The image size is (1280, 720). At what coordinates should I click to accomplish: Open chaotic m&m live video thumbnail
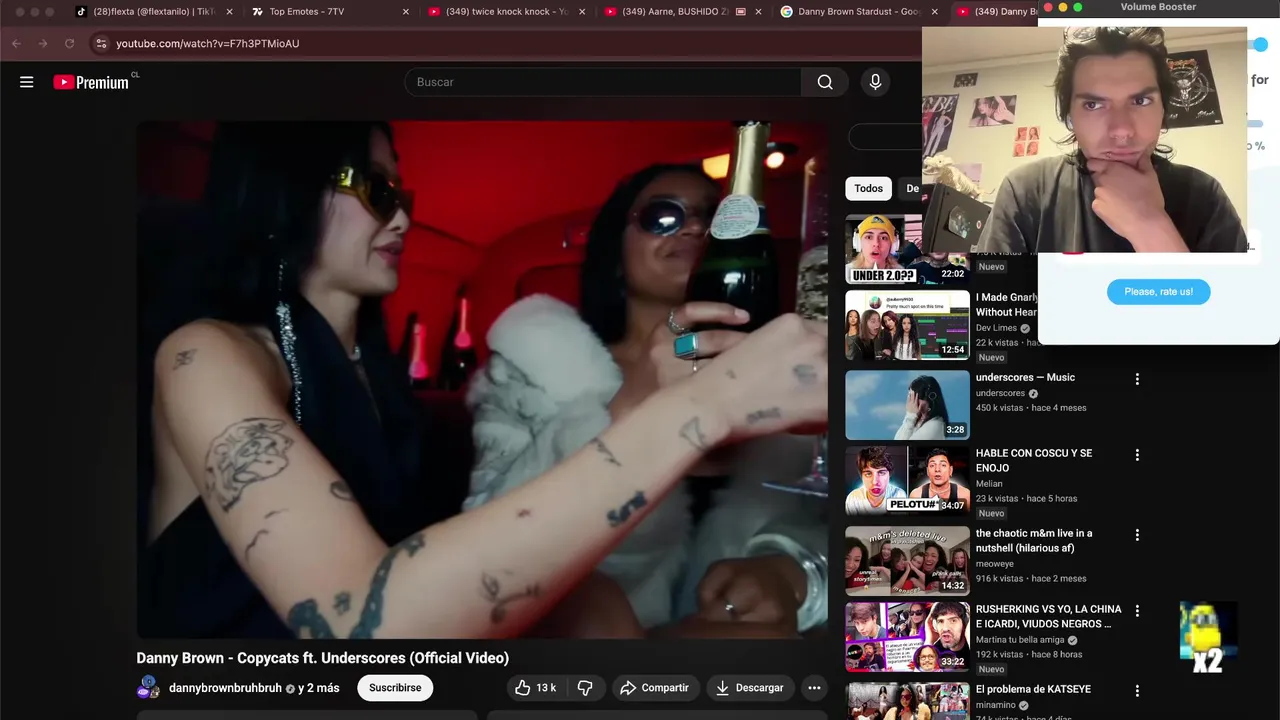click(x=908, y=561)
